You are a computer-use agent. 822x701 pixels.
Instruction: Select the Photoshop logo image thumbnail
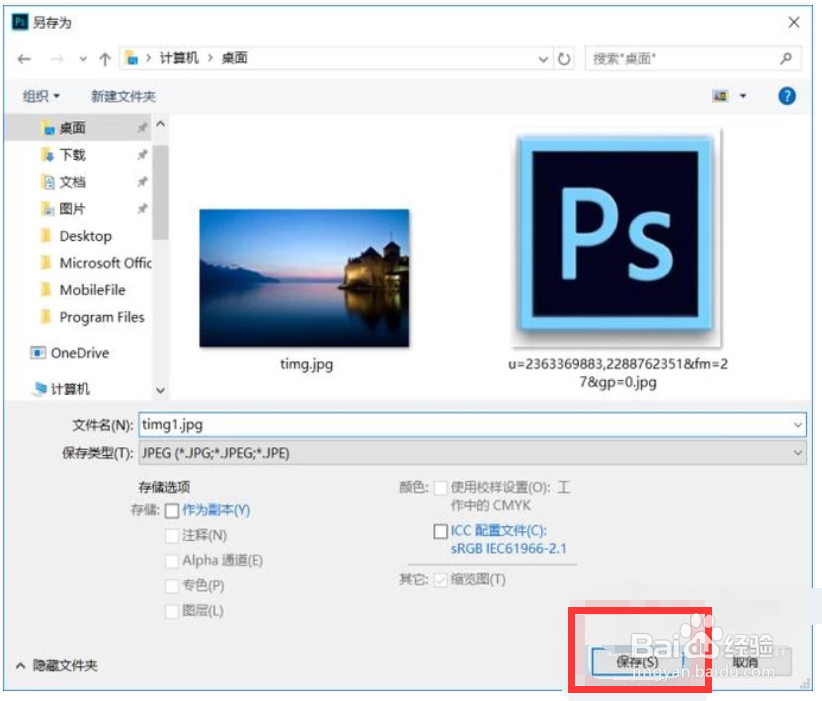615,237
